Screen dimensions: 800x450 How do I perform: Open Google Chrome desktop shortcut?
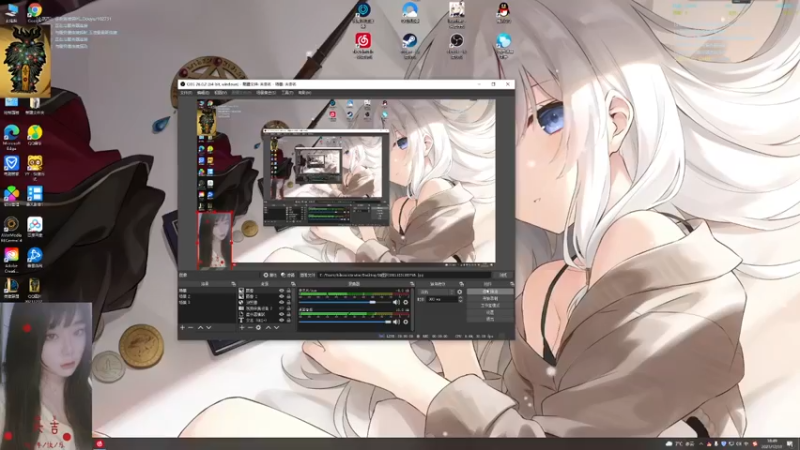[35, 12]
